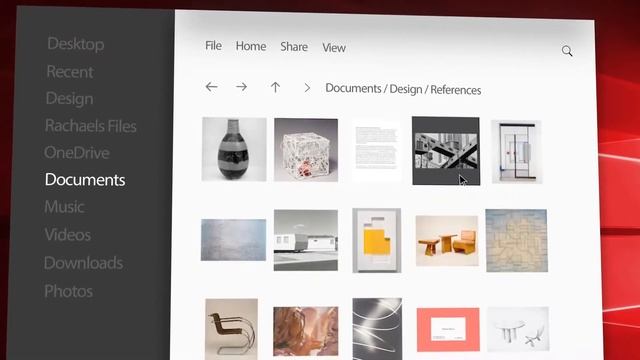Screen dimensions: 640x360
Task: Open Music in the sidebar
Action: pos(64,207)
